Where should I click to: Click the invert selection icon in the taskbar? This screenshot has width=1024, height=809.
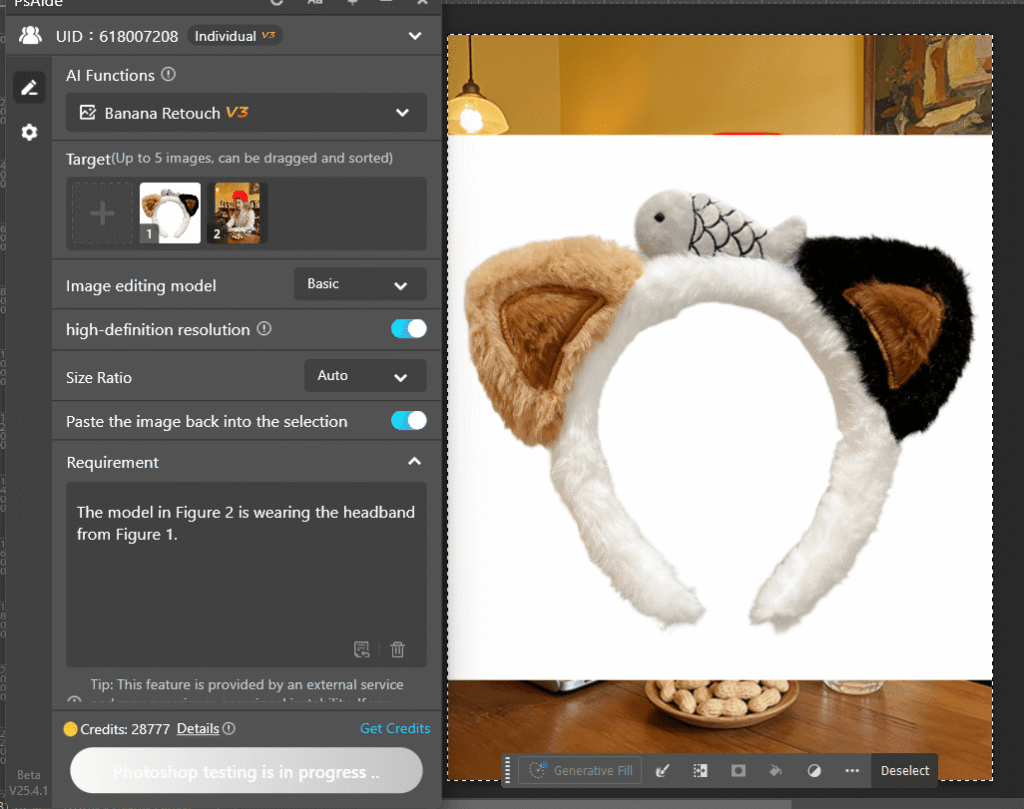[700, 770]
